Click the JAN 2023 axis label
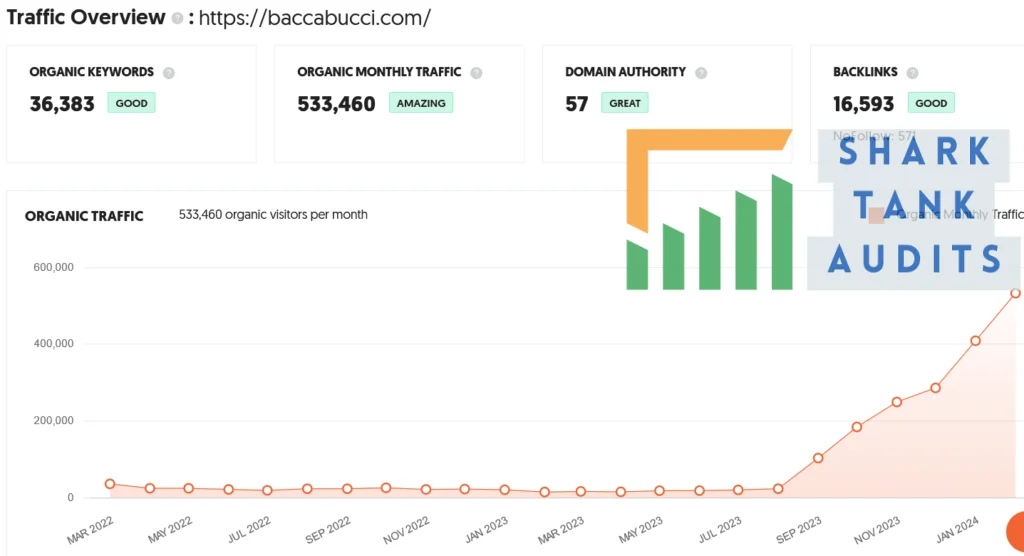The height and width of the screenshot is (556, 1024). pos(487,530)
